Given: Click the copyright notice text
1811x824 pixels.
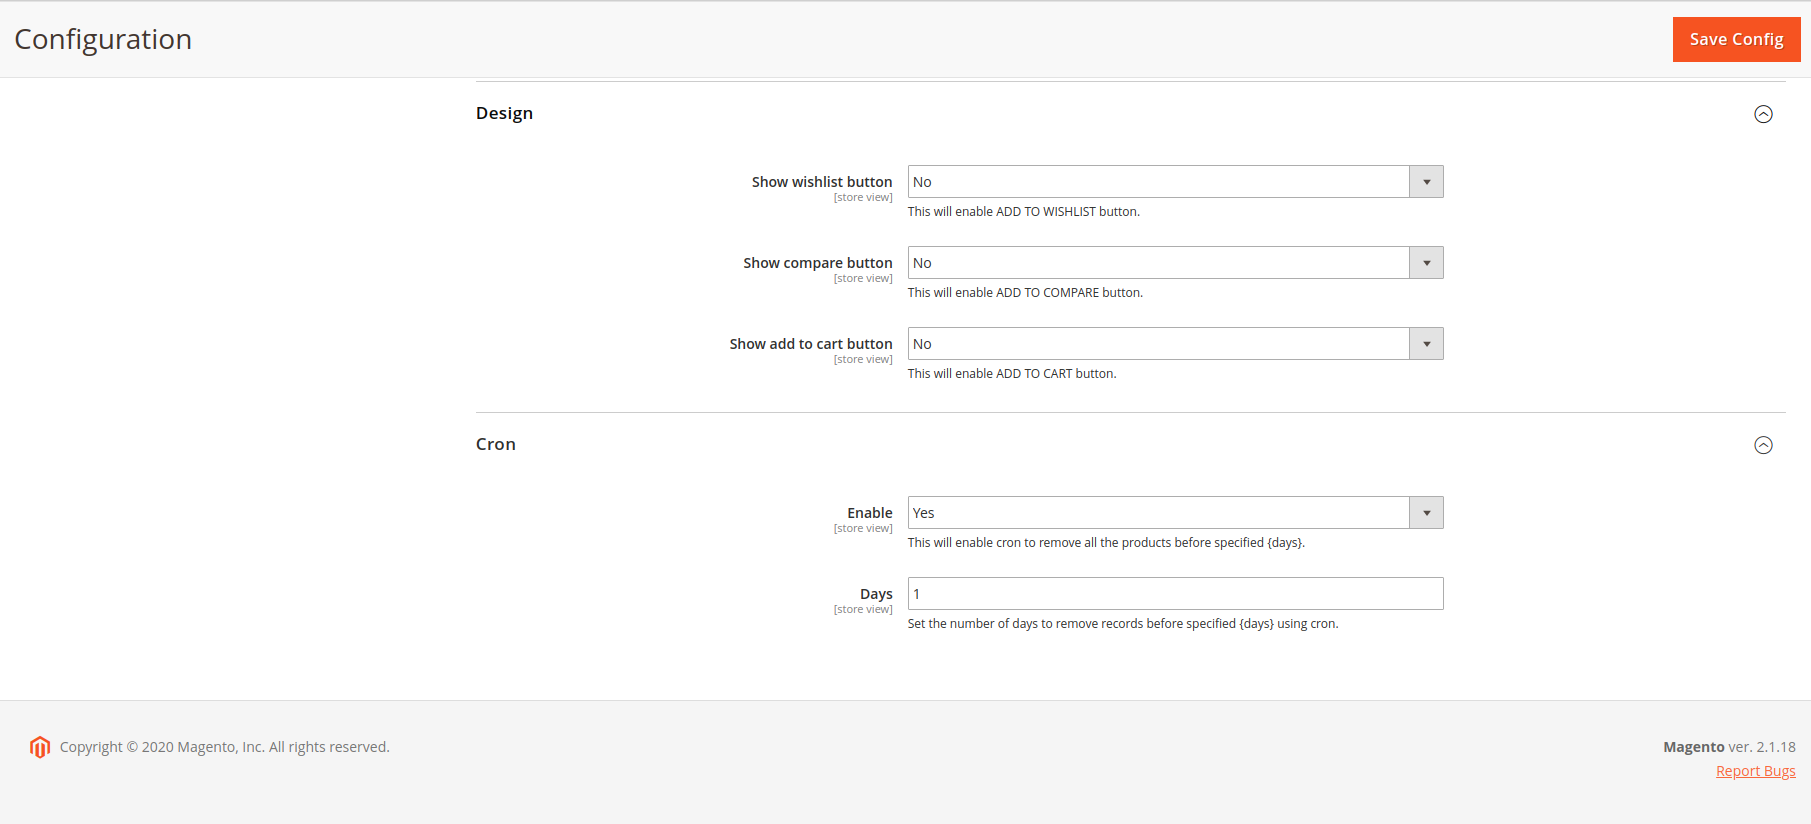Looking at the screenshot, I should (x=224, y=747).
